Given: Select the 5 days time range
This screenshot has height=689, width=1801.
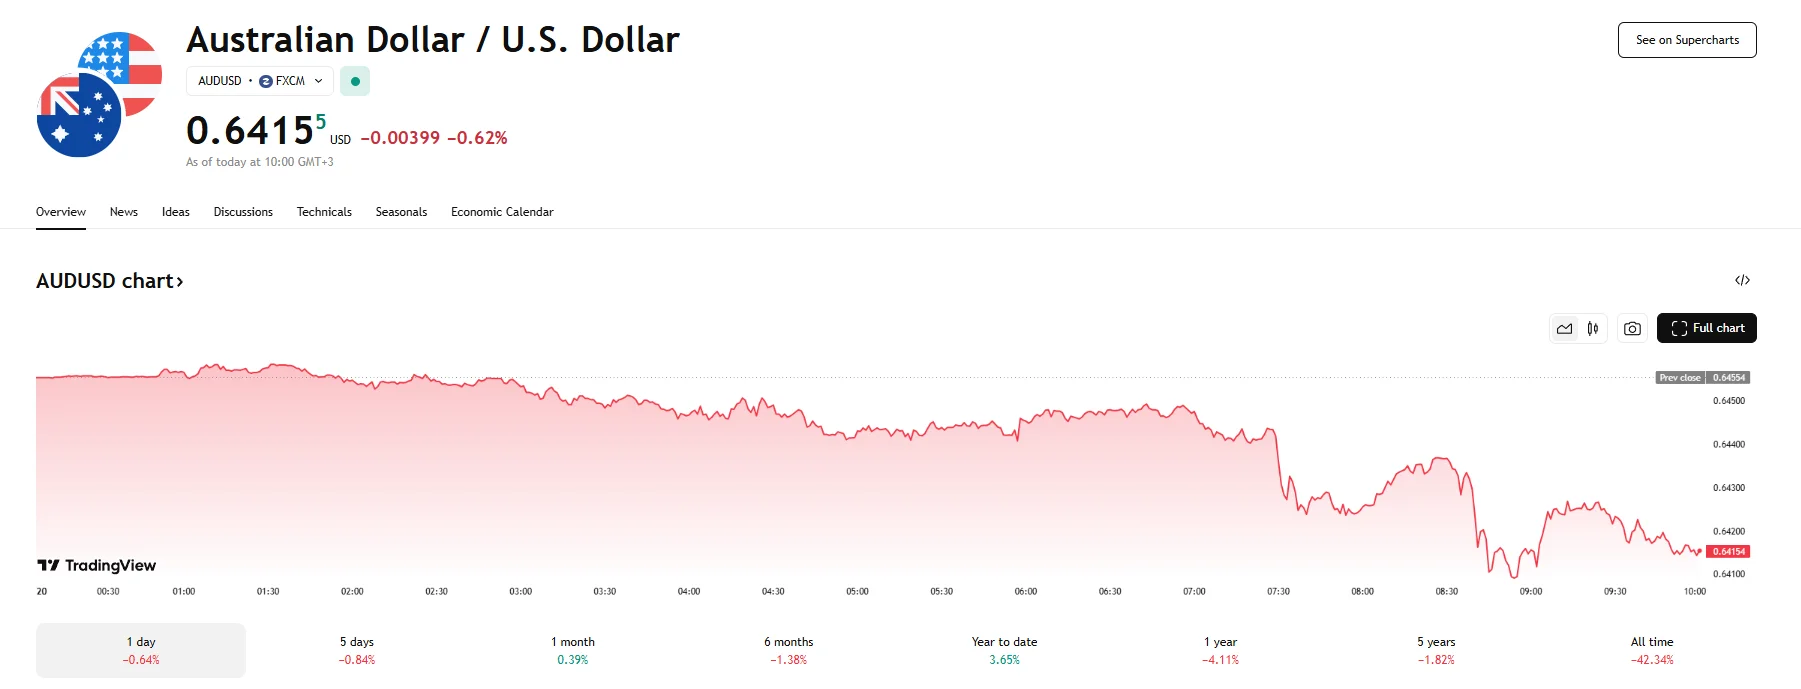Looking at the screenshot, I should click(357, 650).
